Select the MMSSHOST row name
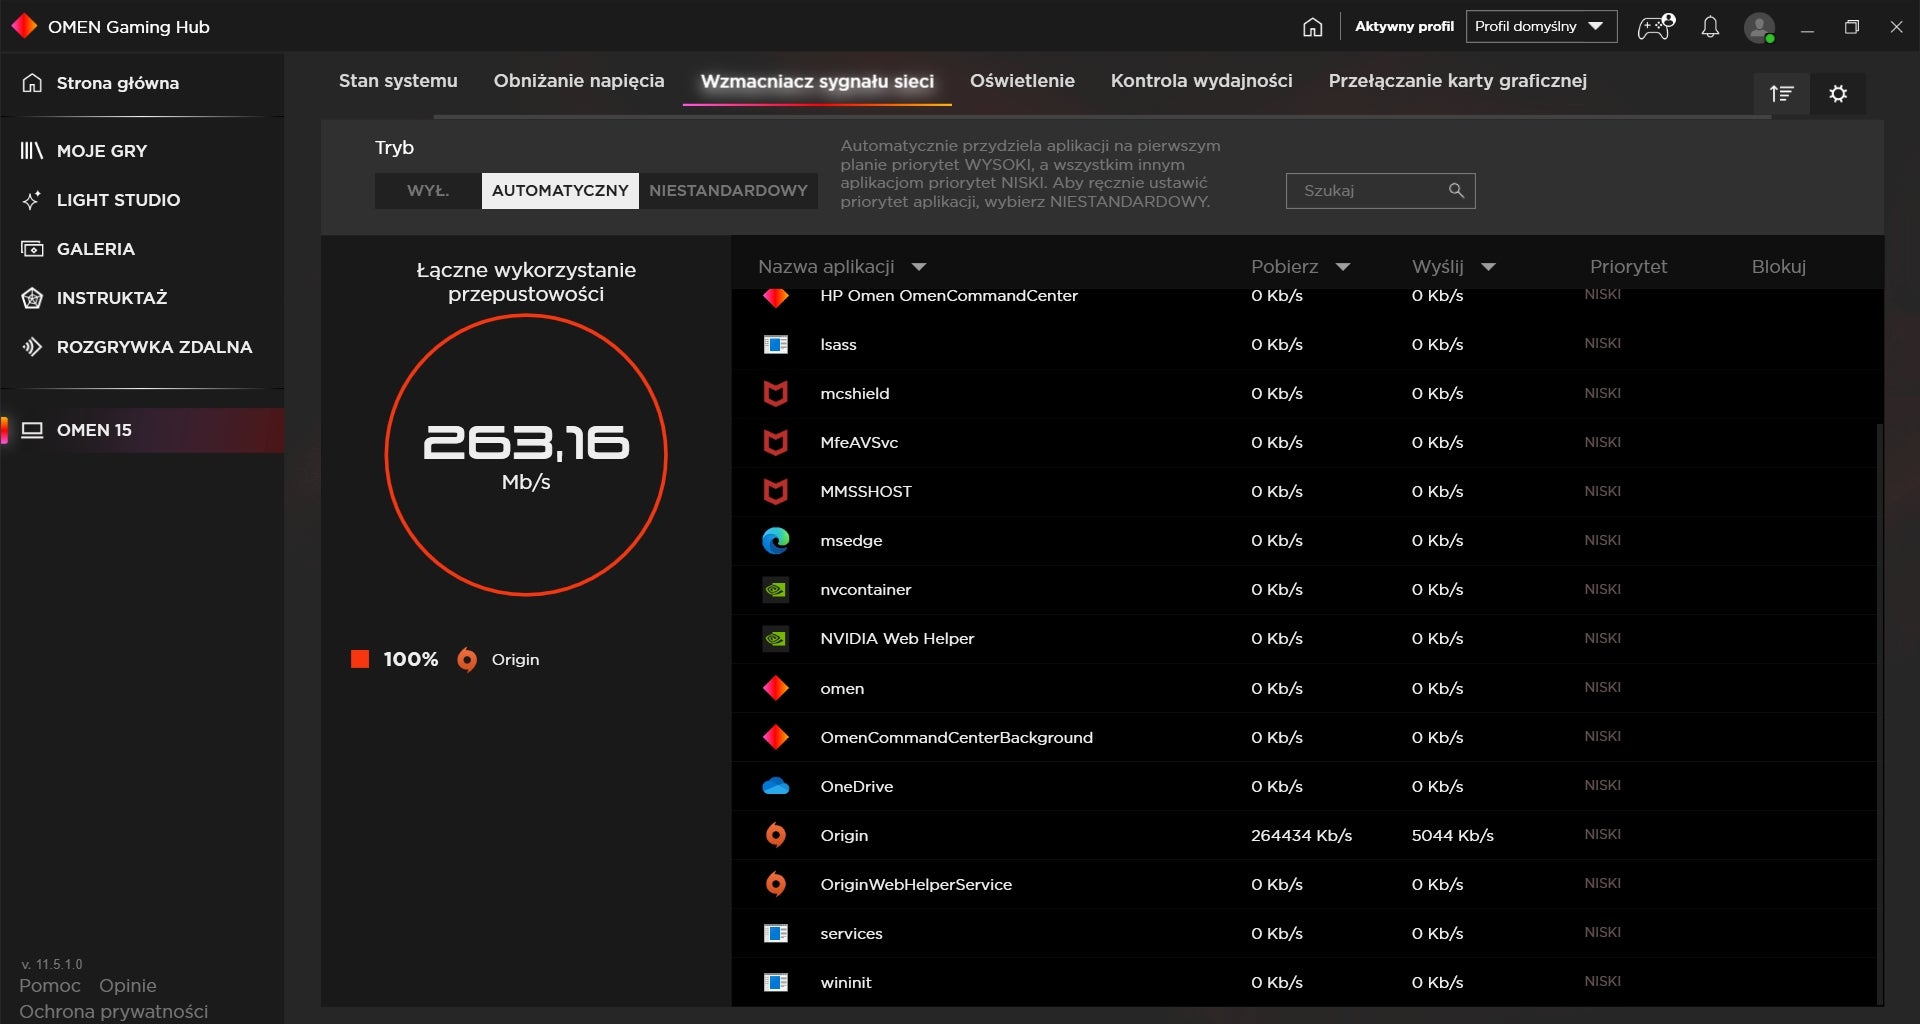The image size is (1920, 1024). click(866, 492)
